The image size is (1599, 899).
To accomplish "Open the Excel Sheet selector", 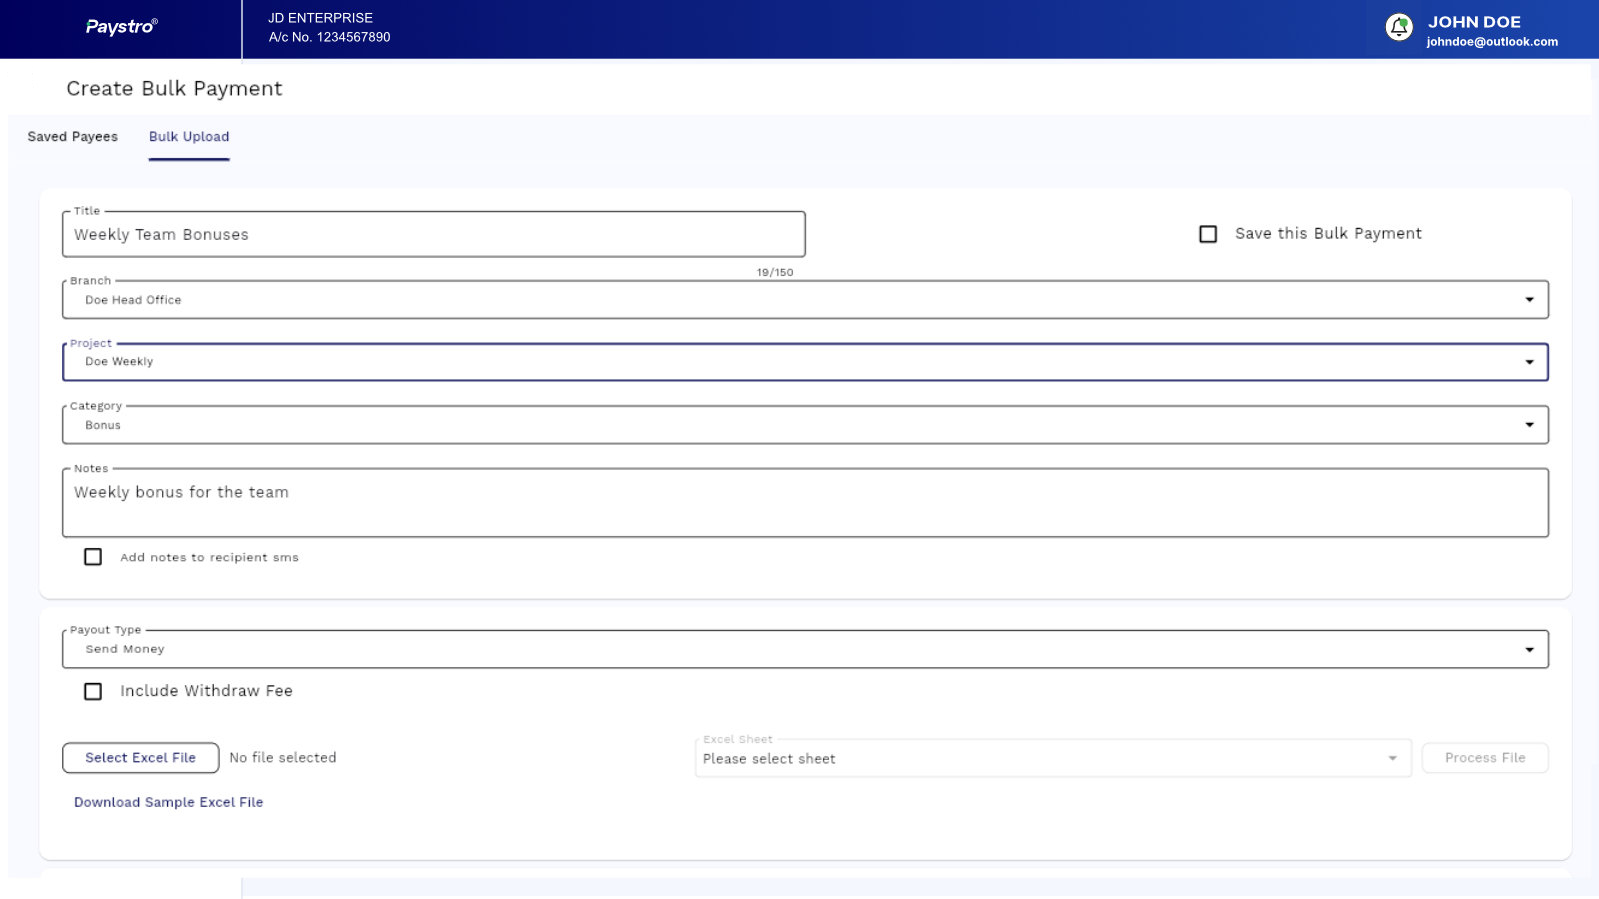I will click(x=1051, y=759).
